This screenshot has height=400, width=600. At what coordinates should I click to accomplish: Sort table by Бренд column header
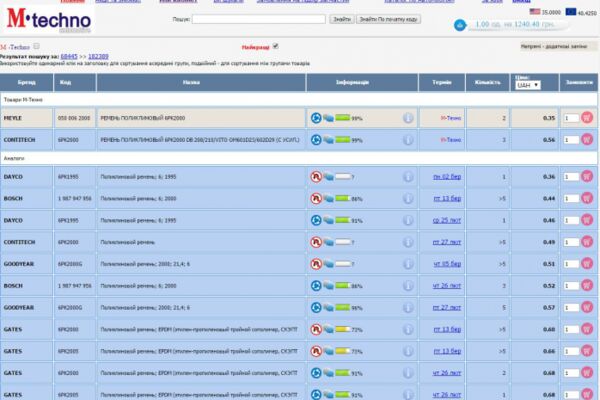(26, 82)
